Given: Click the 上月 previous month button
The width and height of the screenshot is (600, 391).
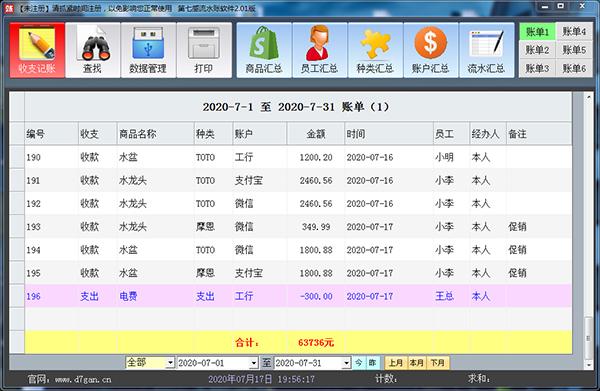Looking at the screenshot, I should 396,363.
